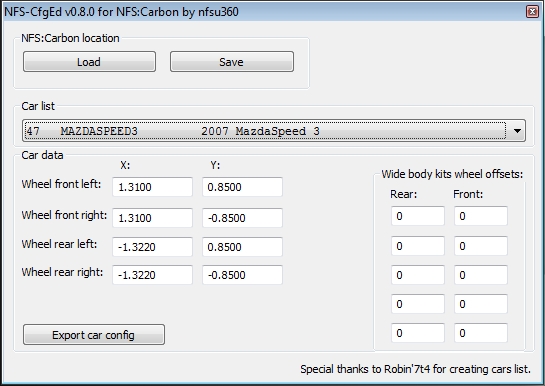Viewport: 545px width, 386px height.
Task: Click the 'Car data' group label
Action: pyautogui.click(x=42, y=155)
